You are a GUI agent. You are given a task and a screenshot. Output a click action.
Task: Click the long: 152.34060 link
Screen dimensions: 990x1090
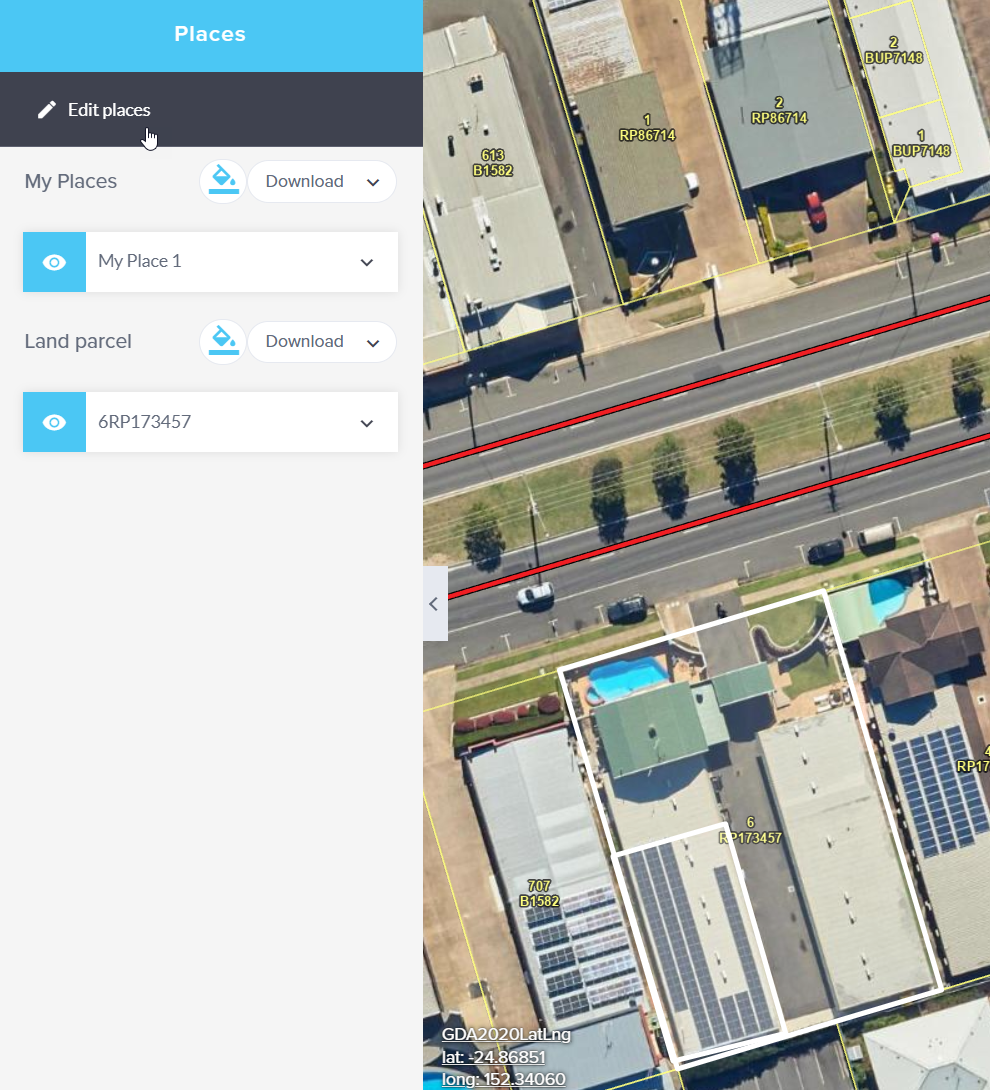(504, 1079)
